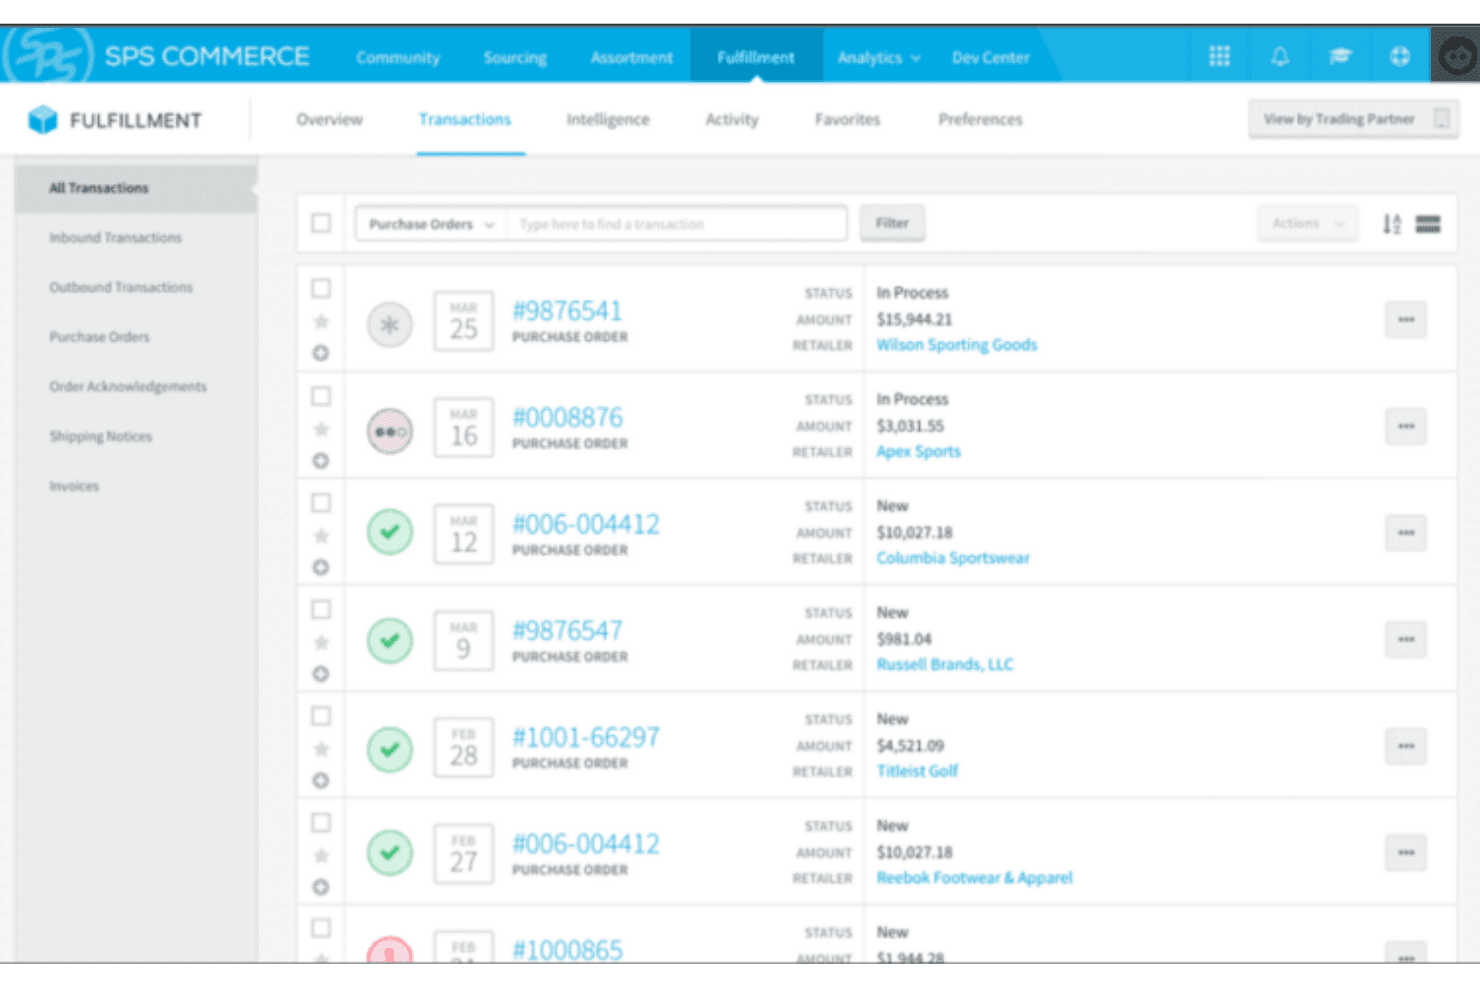Open more options for #9876541
This screenshot has height=987, width=1480.
(x=1406, y=320)
